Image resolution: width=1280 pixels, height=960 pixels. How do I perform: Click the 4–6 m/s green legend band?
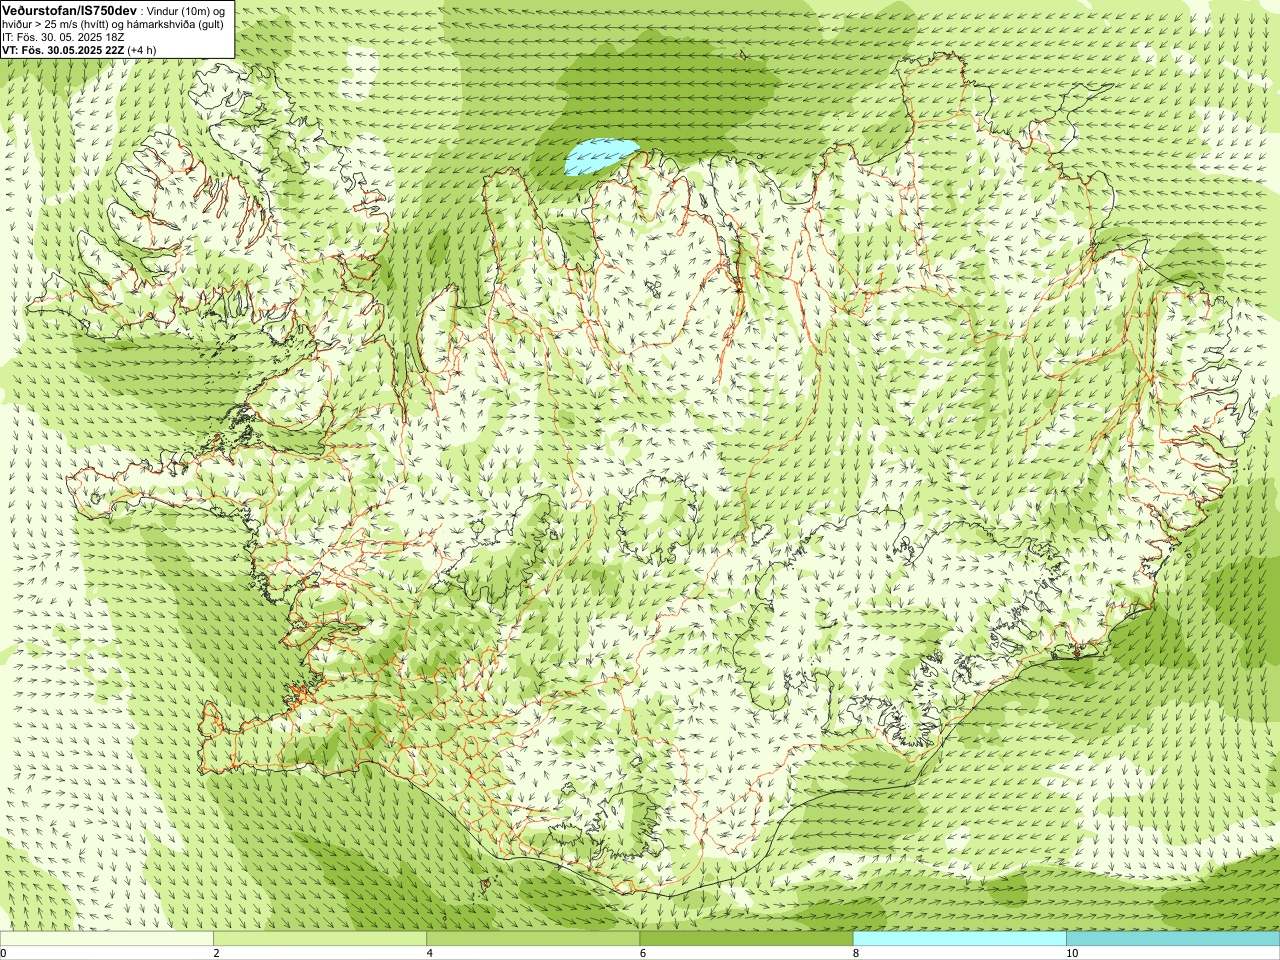[x=533, y=939]
